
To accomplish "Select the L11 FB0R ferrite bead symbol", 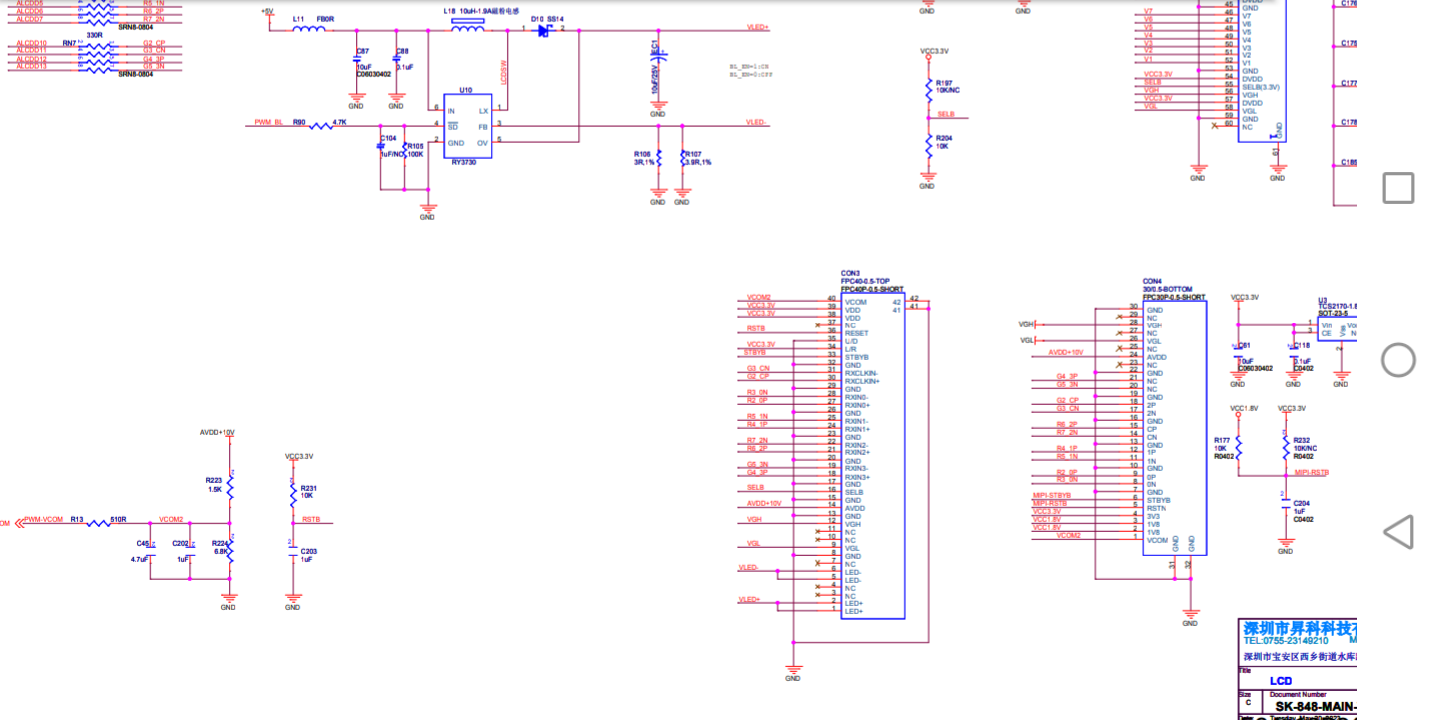I will [x=309, y=30].
